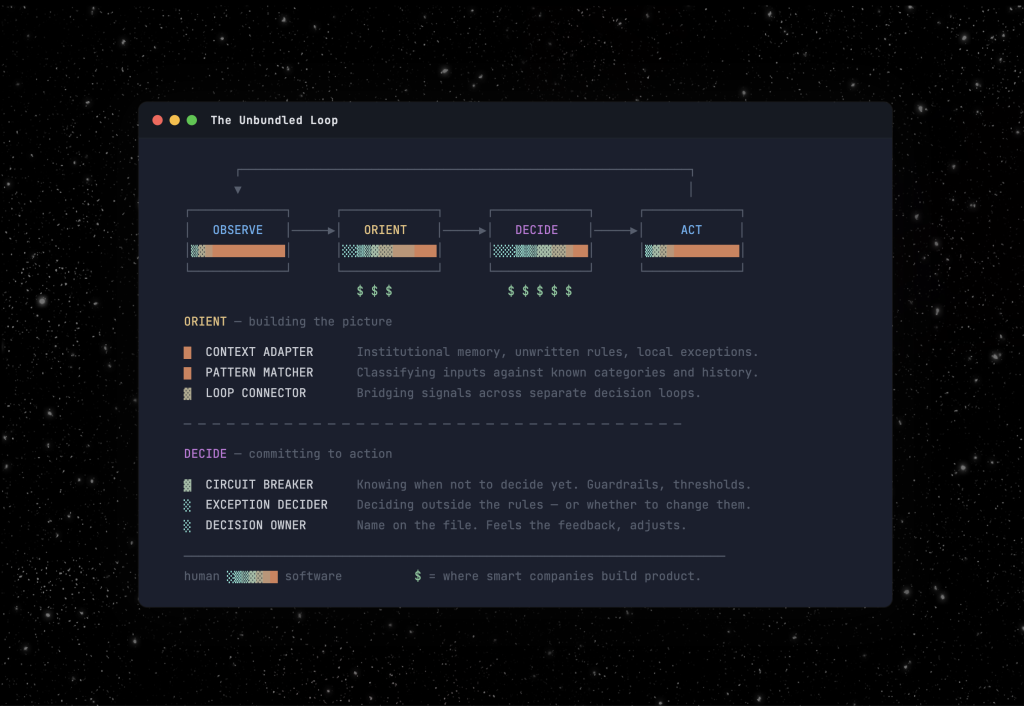Select the dotted icon beside EXCEPTION DECIDER

coord(188,505)
